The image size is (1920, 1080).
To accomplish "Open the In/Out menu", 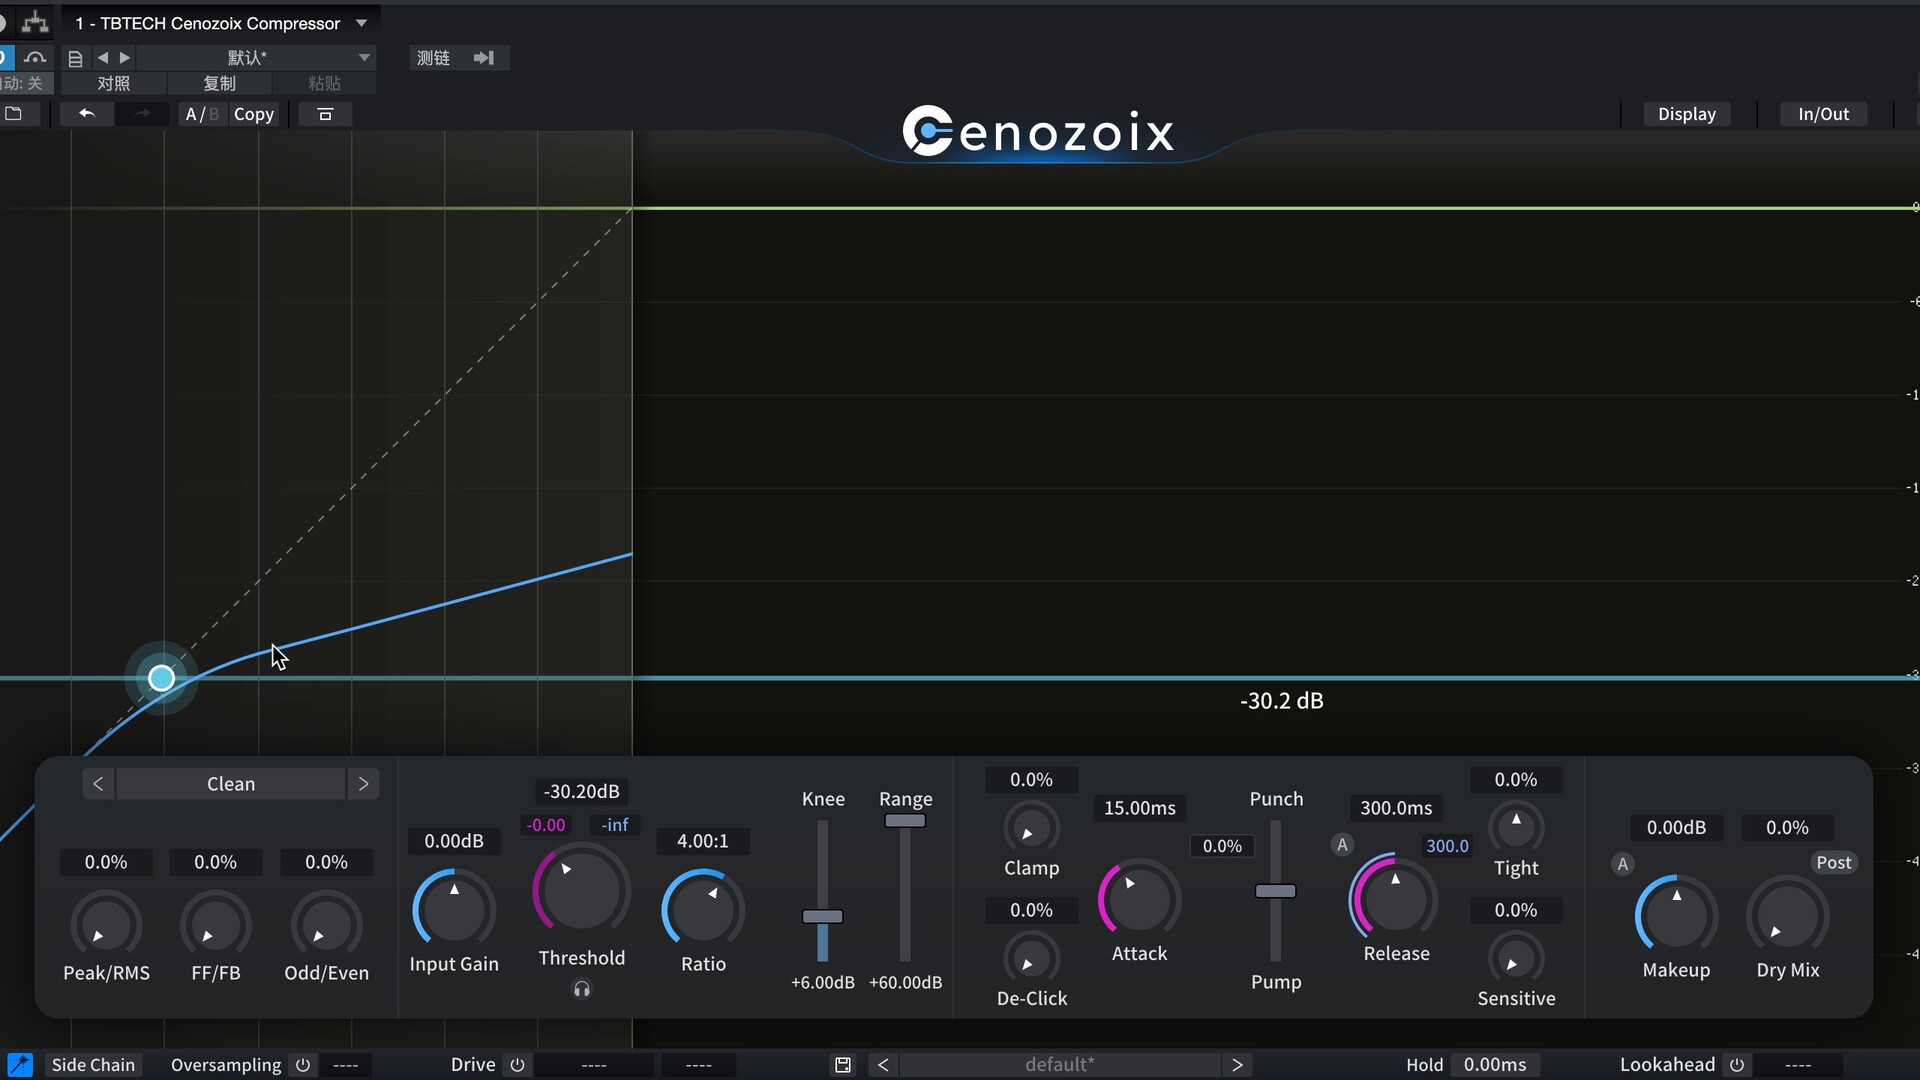I will pos(1824,114).
